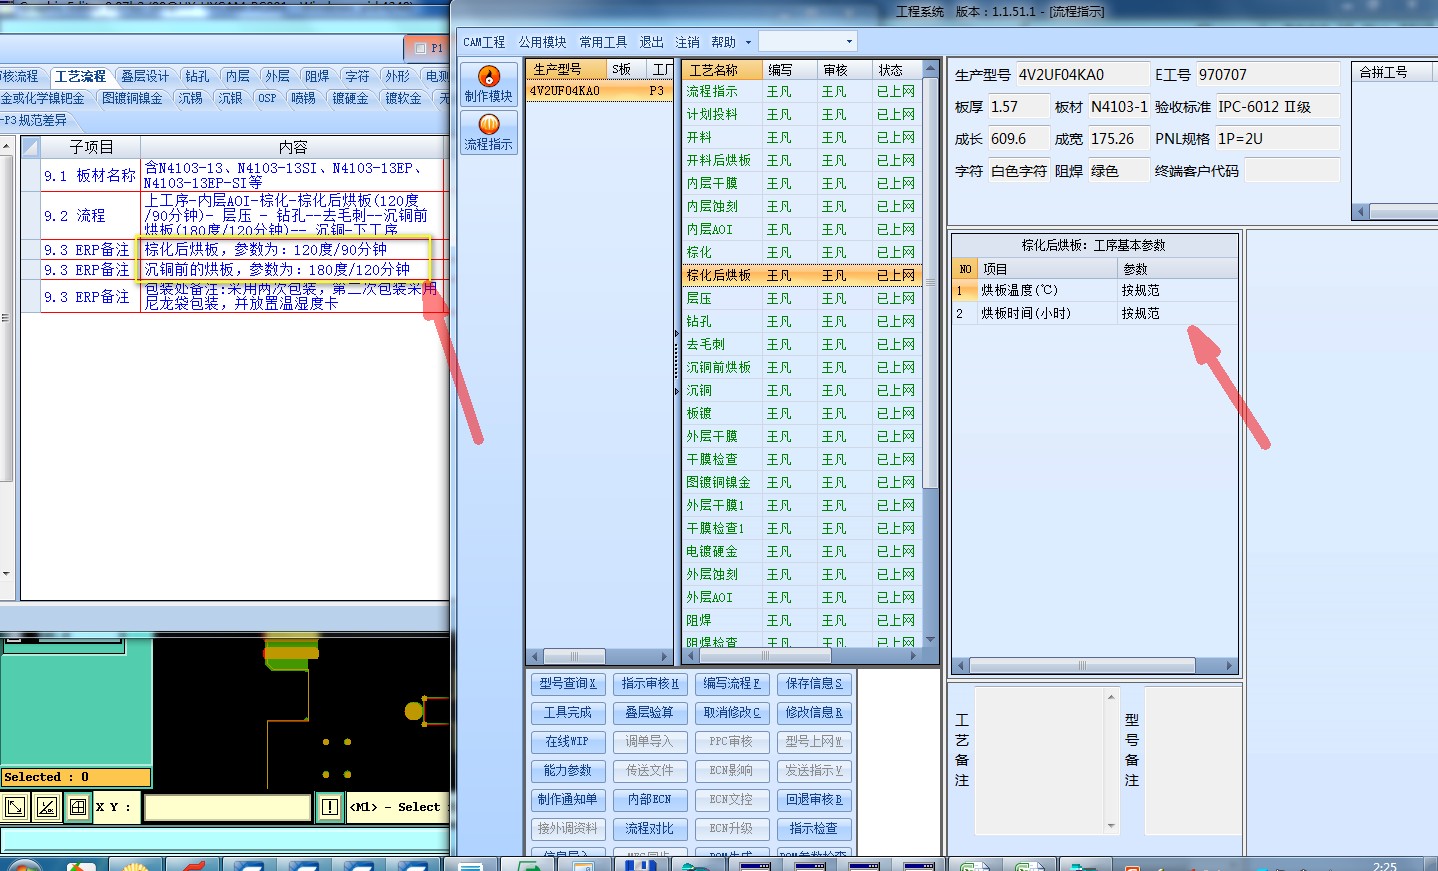This screenshot has height=871, width=1438.
Task: Click the 生产型号 input field showing 4V2UF04KA0
Action: click(x=1082, y=75)
